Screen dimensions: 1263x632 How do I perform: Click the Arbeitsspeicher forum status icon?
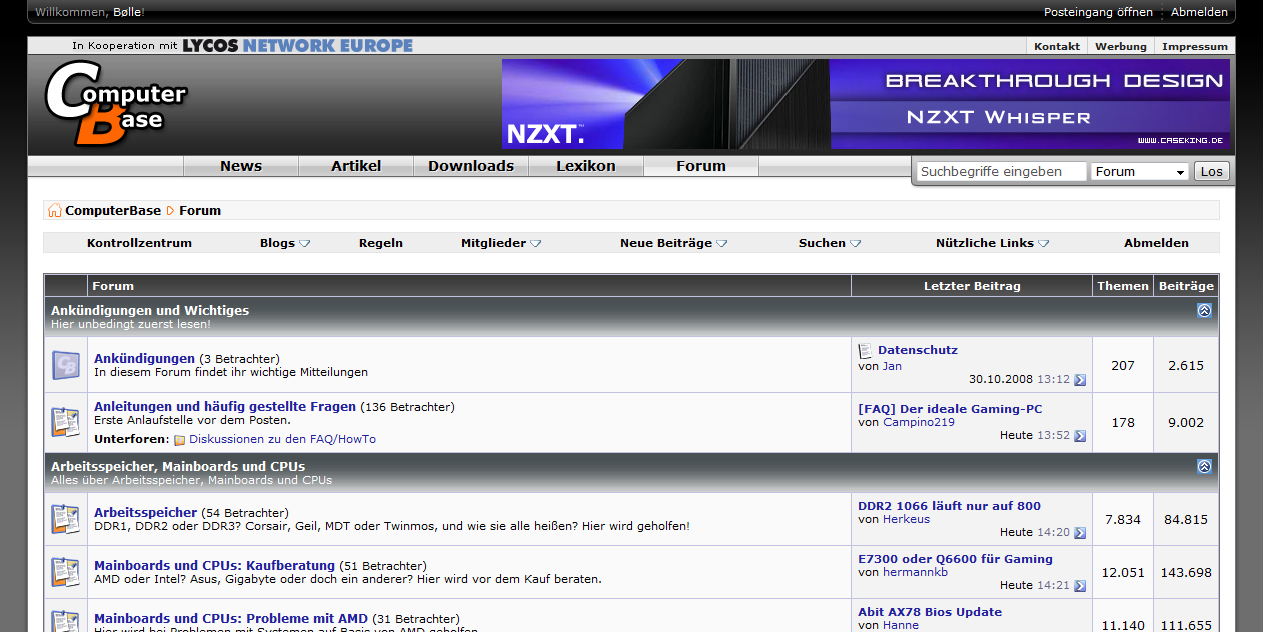point(66,519)
